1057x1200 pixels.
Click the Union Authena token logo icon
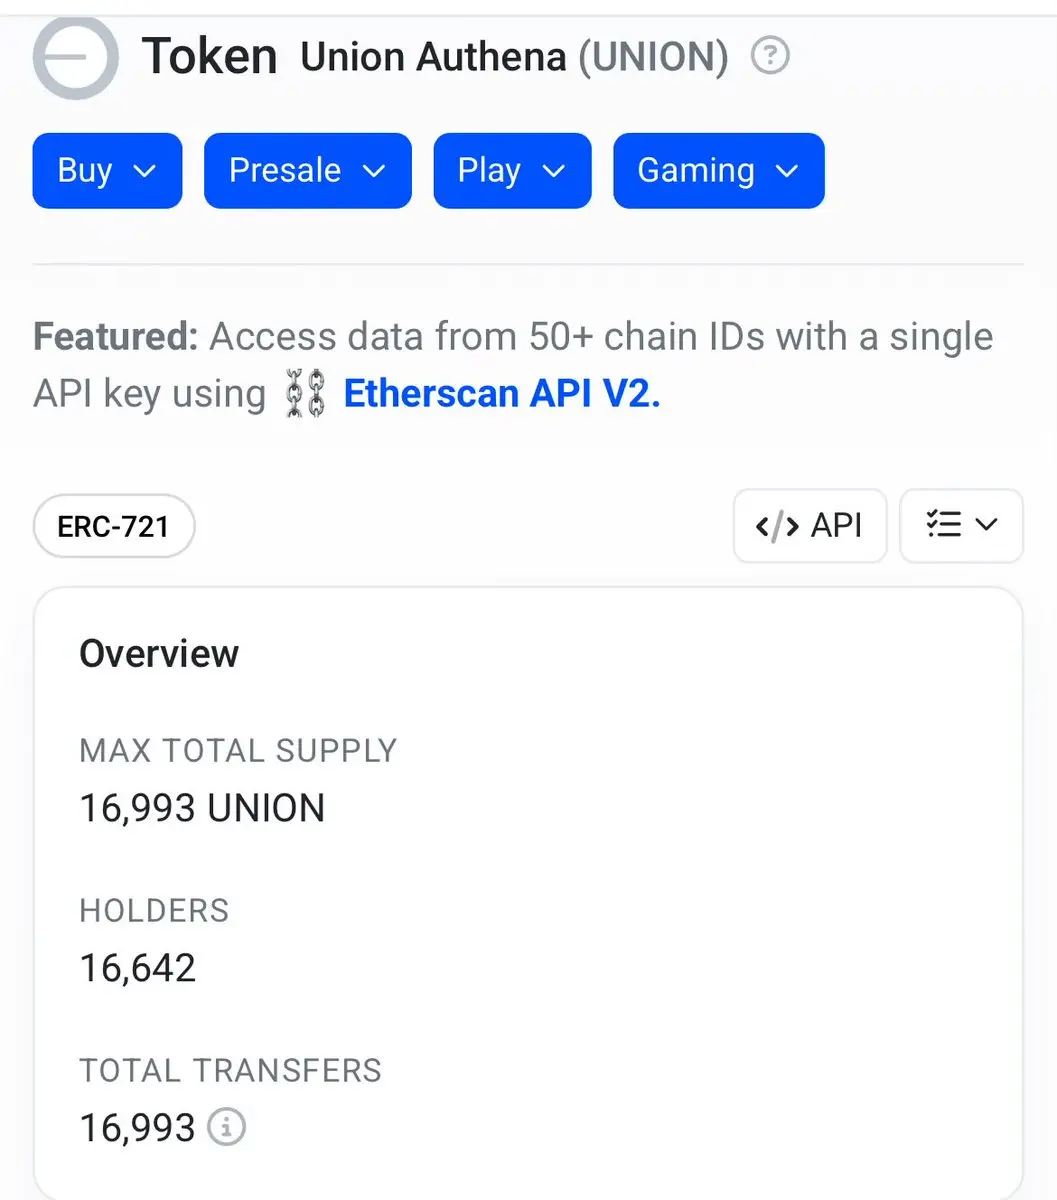[76, 57]
